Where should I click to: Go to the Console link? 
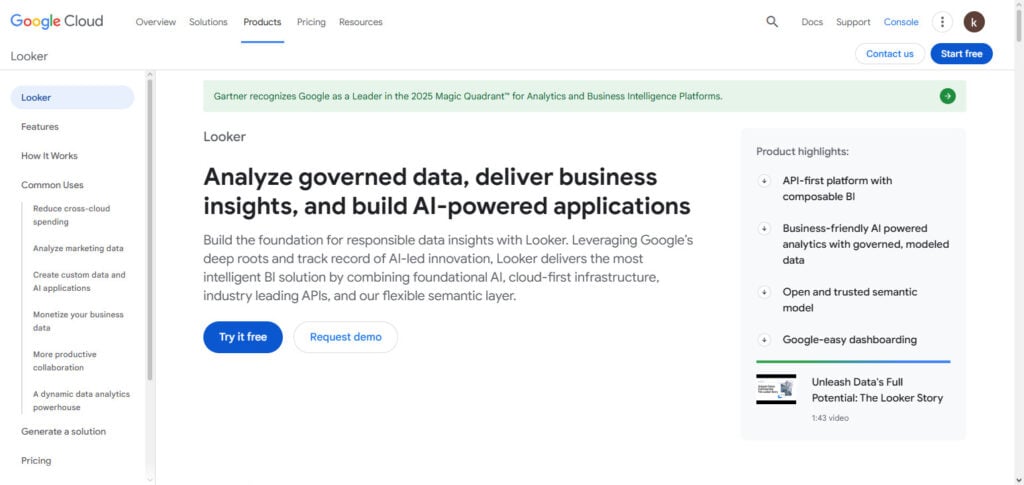click(901, 22)
